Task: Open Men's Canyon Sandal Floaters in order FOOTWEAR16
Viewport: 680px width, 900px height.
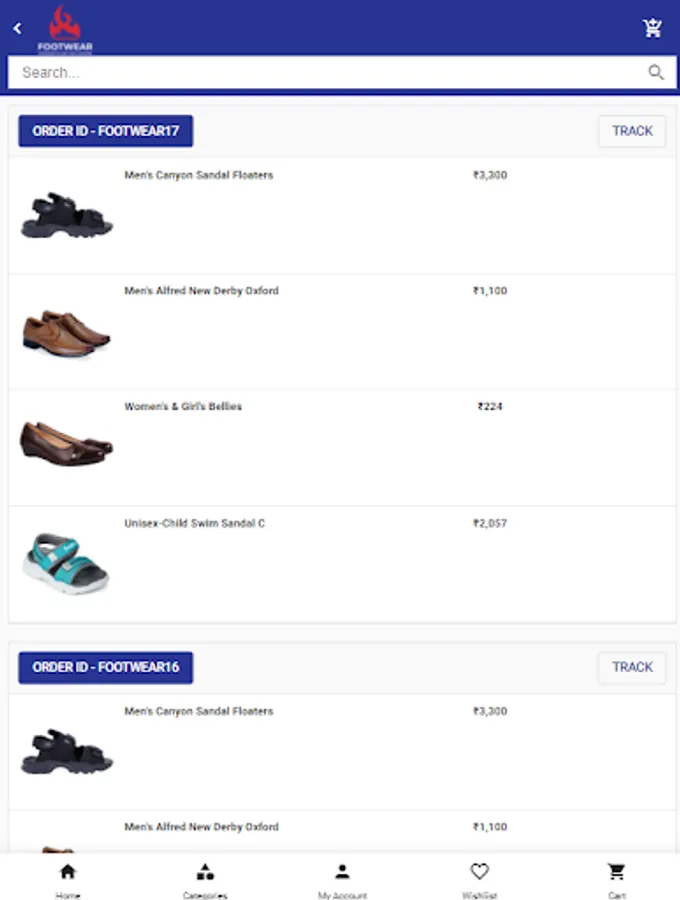Action: point(198,711)
